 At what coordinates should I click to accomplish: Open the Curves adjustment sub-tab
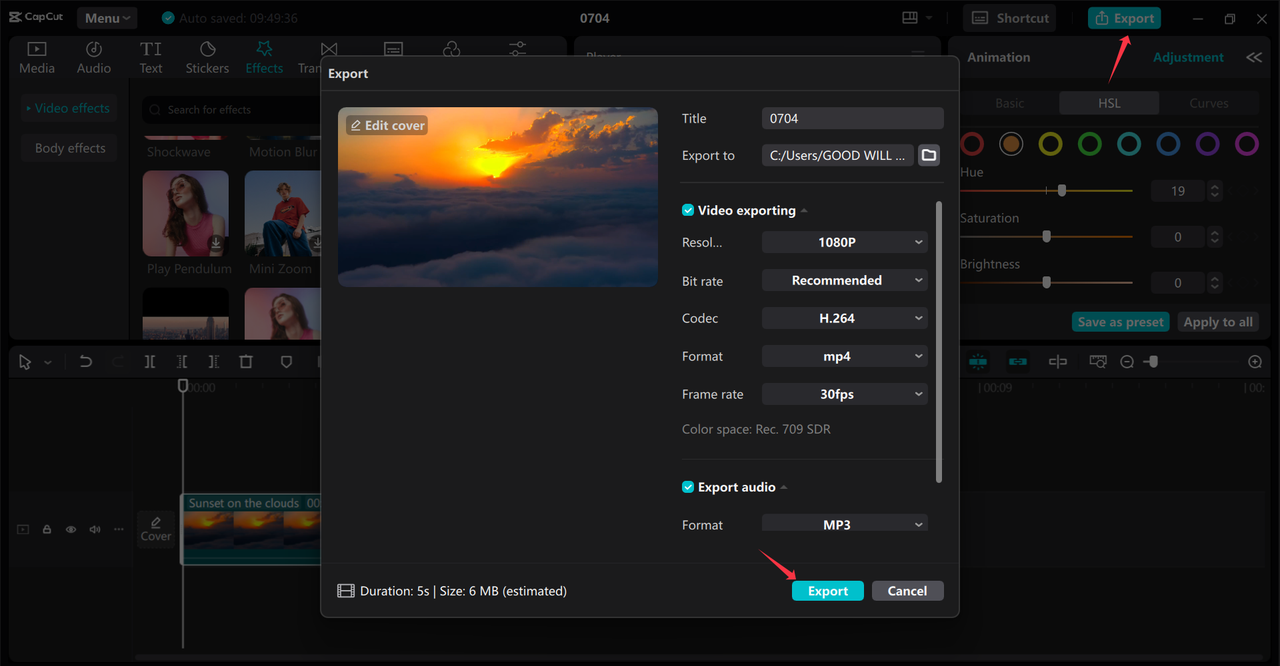coord(1209,103)
